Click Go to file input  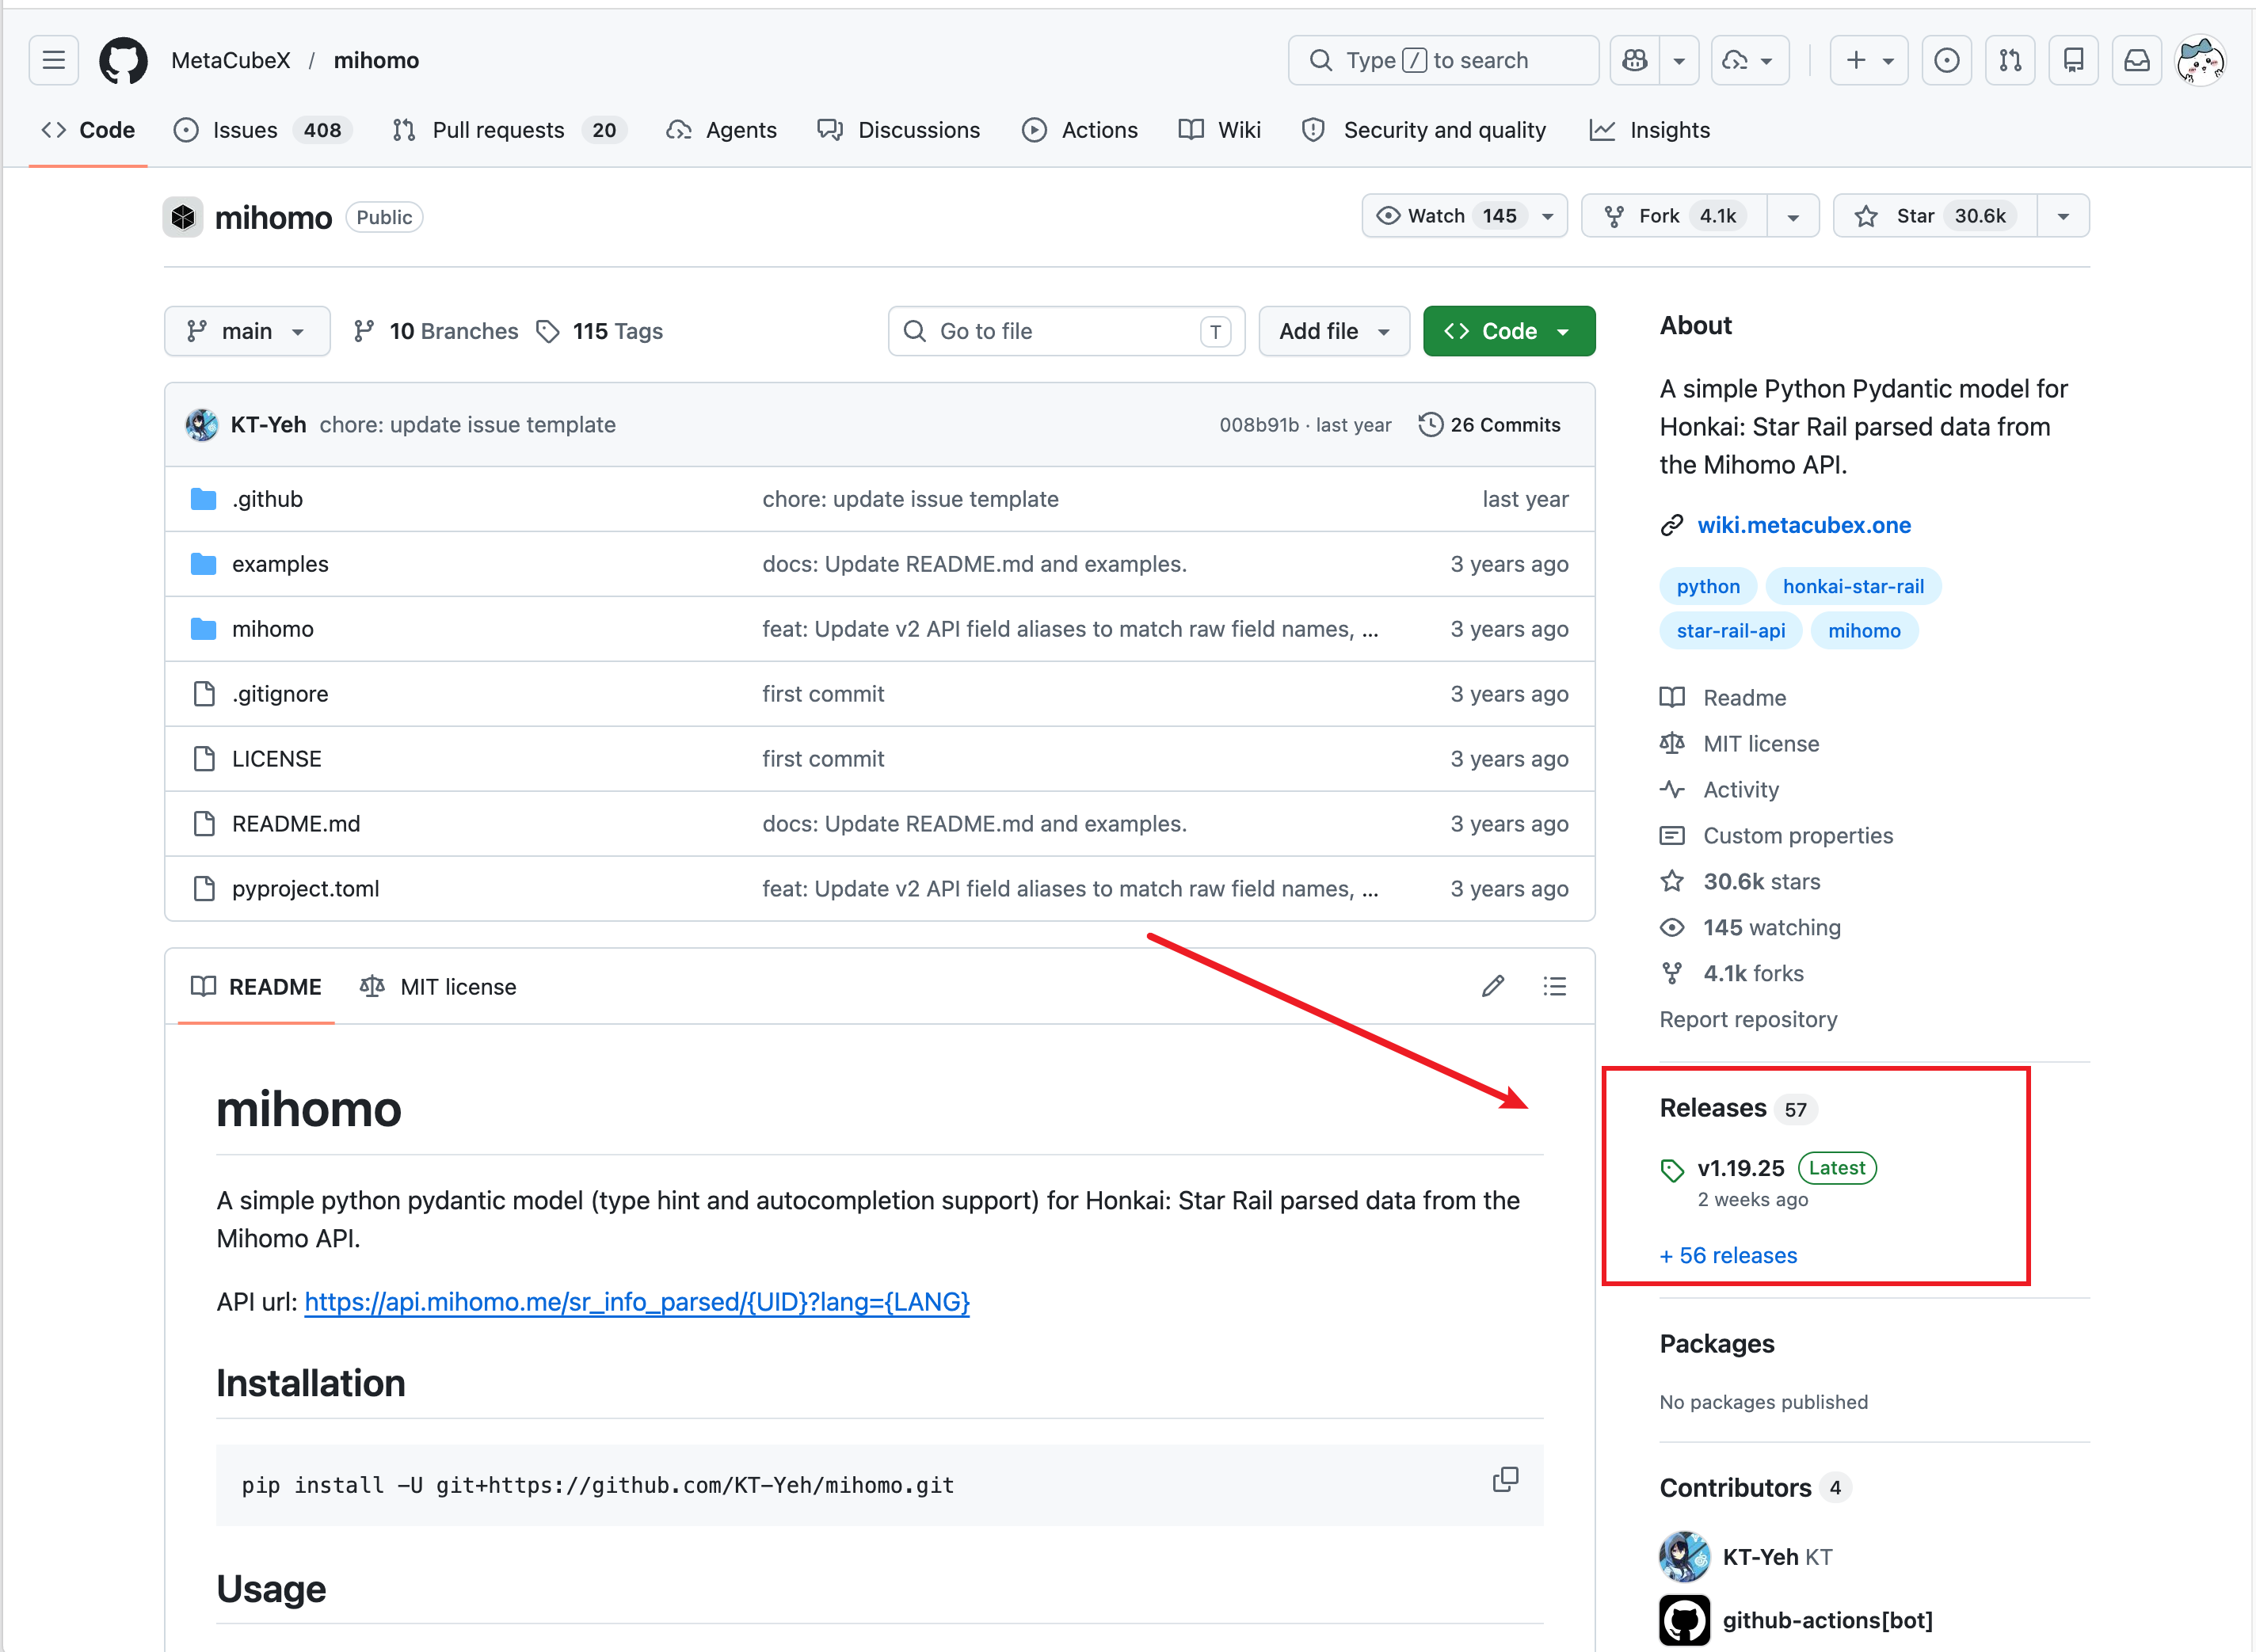point(1066,331)
